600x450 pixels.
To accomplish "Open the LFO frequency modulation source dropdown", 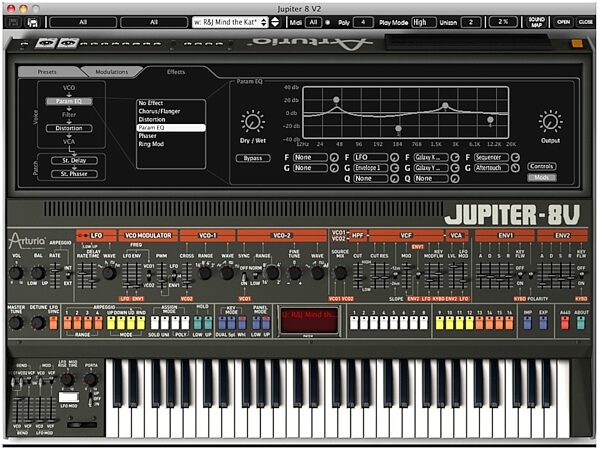I will click(370, 157).
